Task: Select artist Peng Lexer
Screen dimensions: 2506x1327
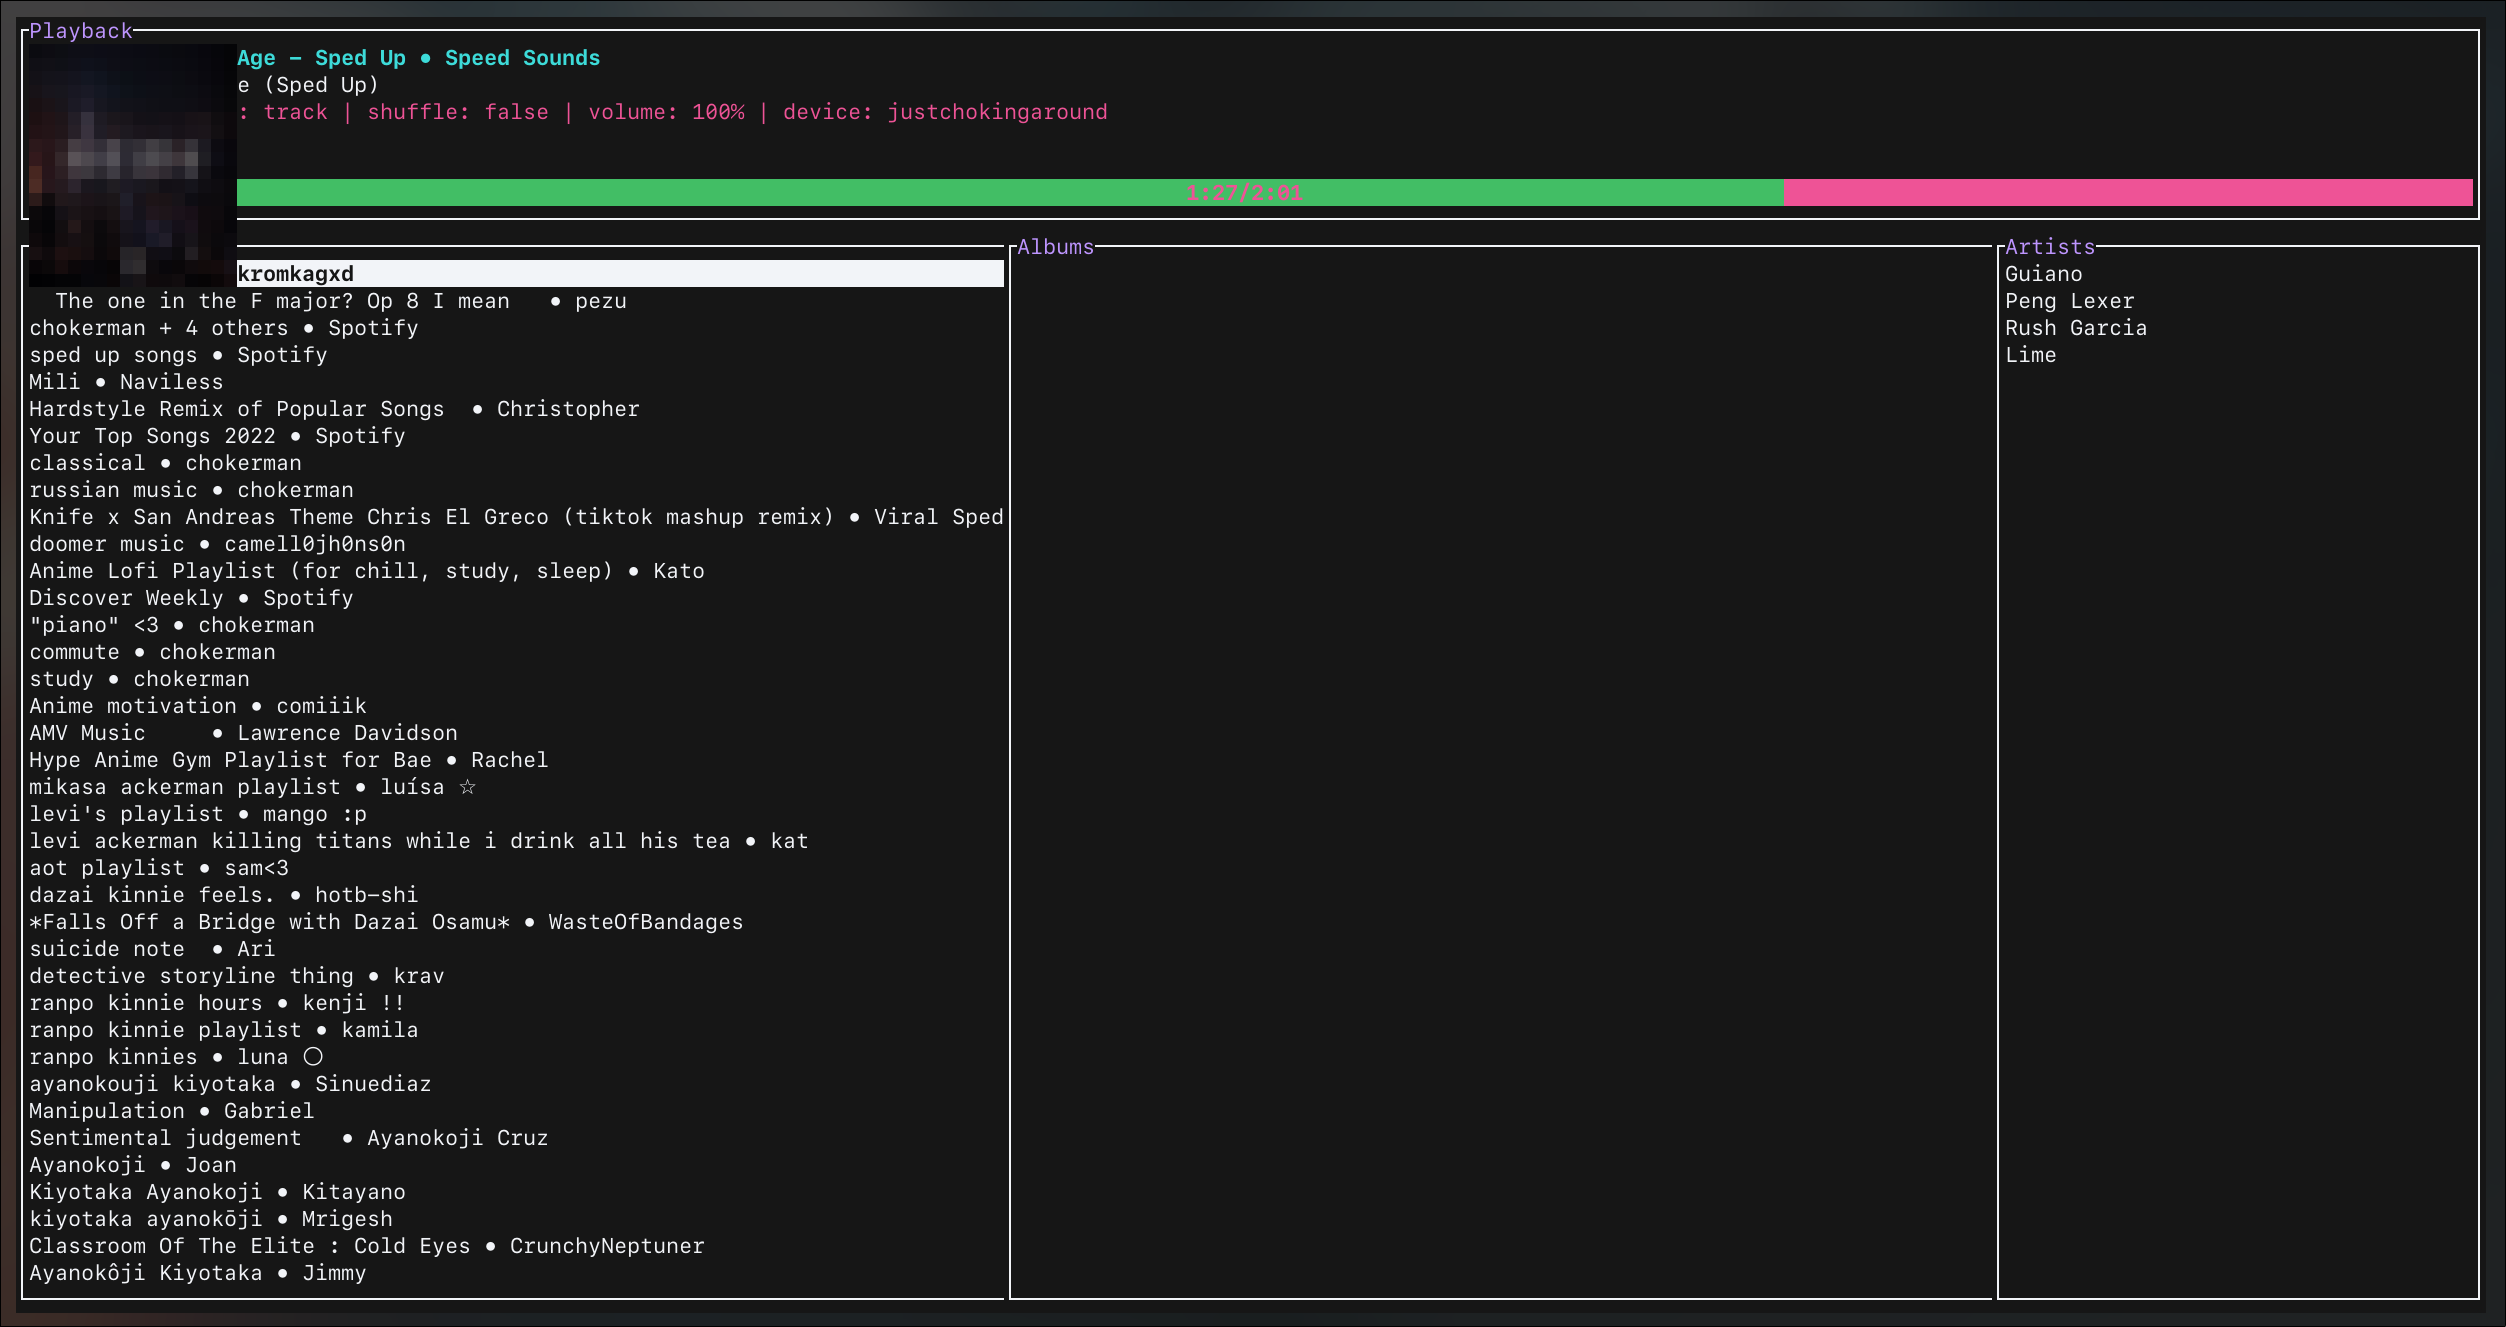Action: (2068, 300)
